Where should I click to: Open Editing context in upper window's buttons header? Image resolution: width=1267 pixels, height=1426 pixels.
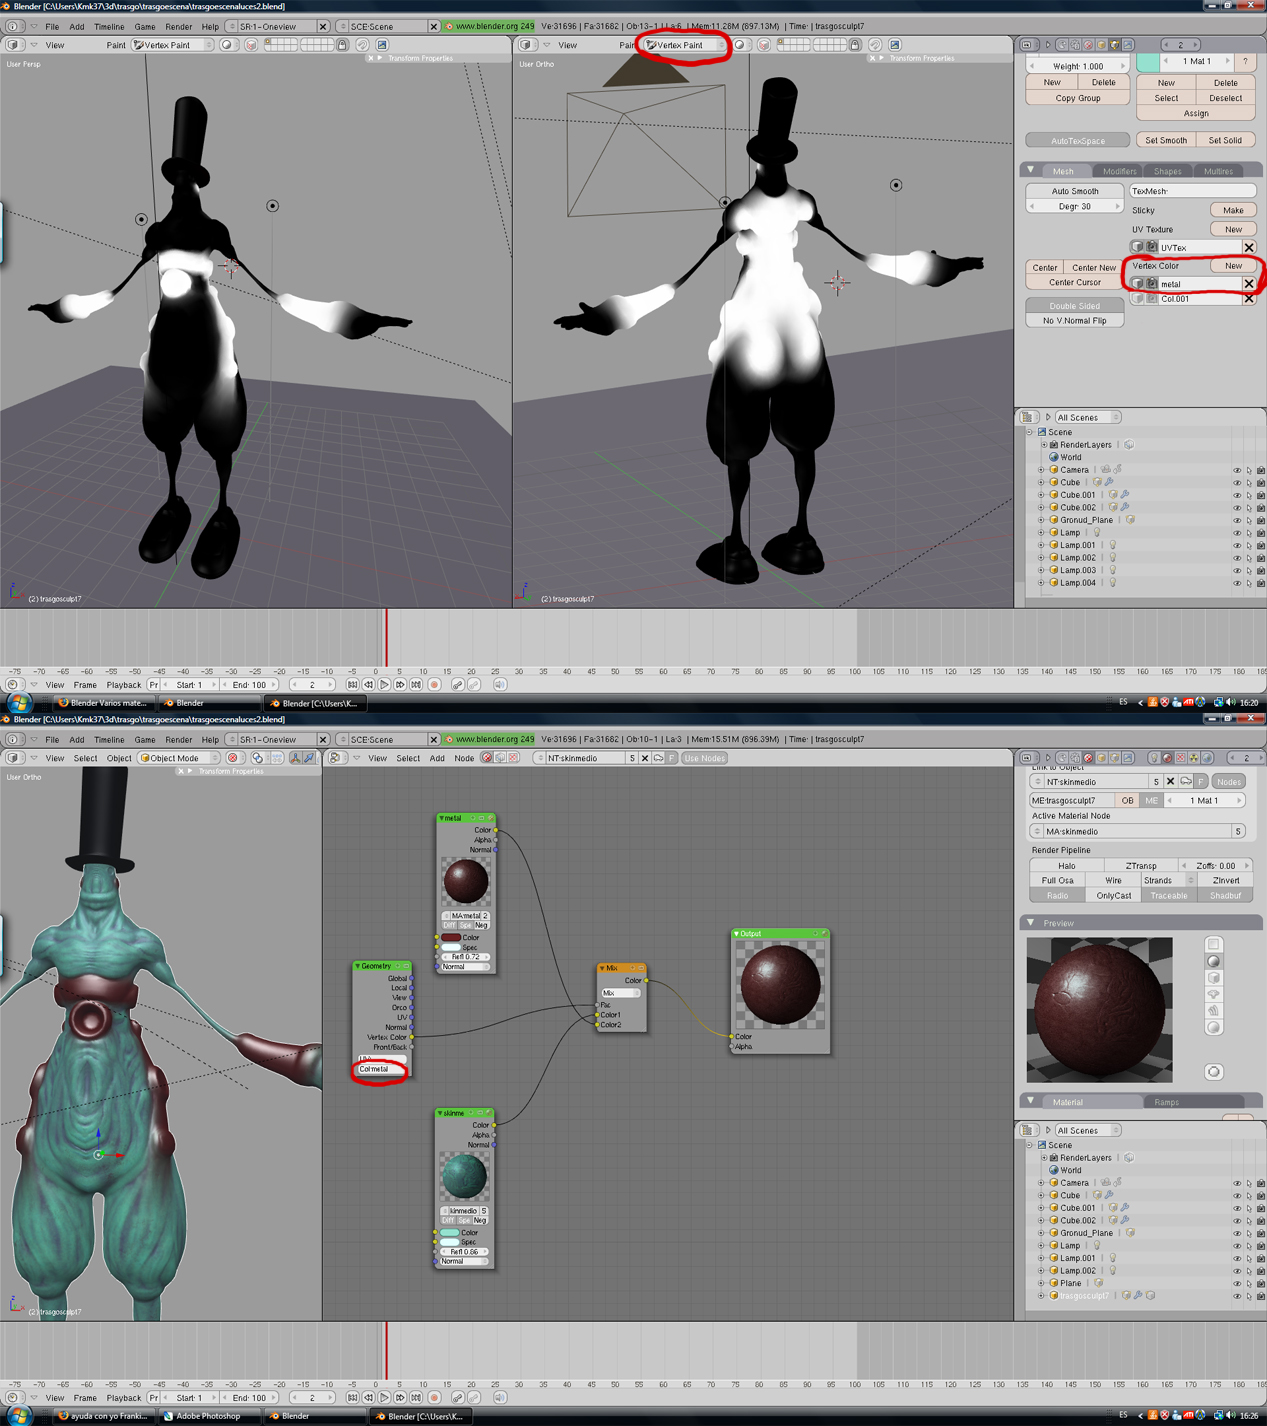1114,45
